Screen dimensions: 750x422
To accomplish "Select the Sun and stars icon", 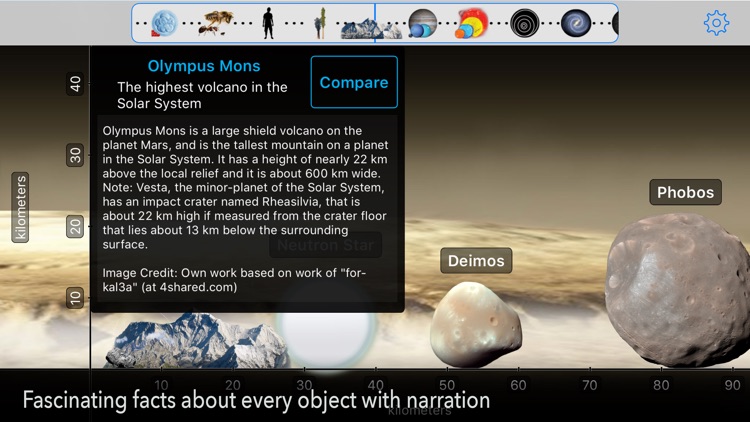I will click(x=471, y=23).
